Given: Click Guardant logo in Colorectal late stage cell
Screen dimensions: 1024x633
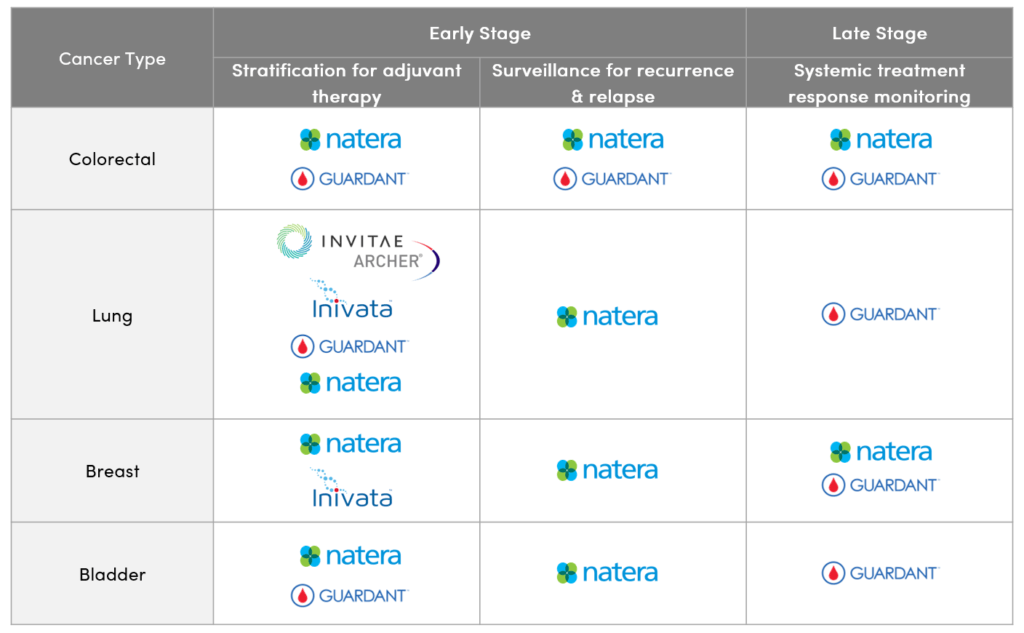Looking at the screenshot, I should tap(880, 178).
